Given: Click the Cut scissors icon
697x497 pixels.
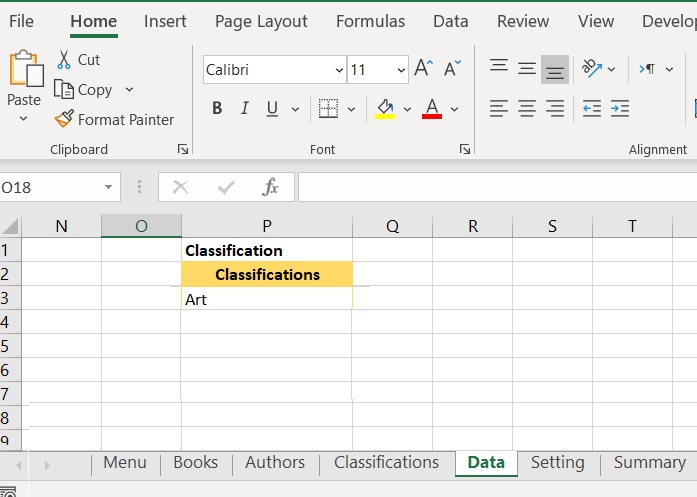Looking at the screenshot, I should [x=65, y=60].
